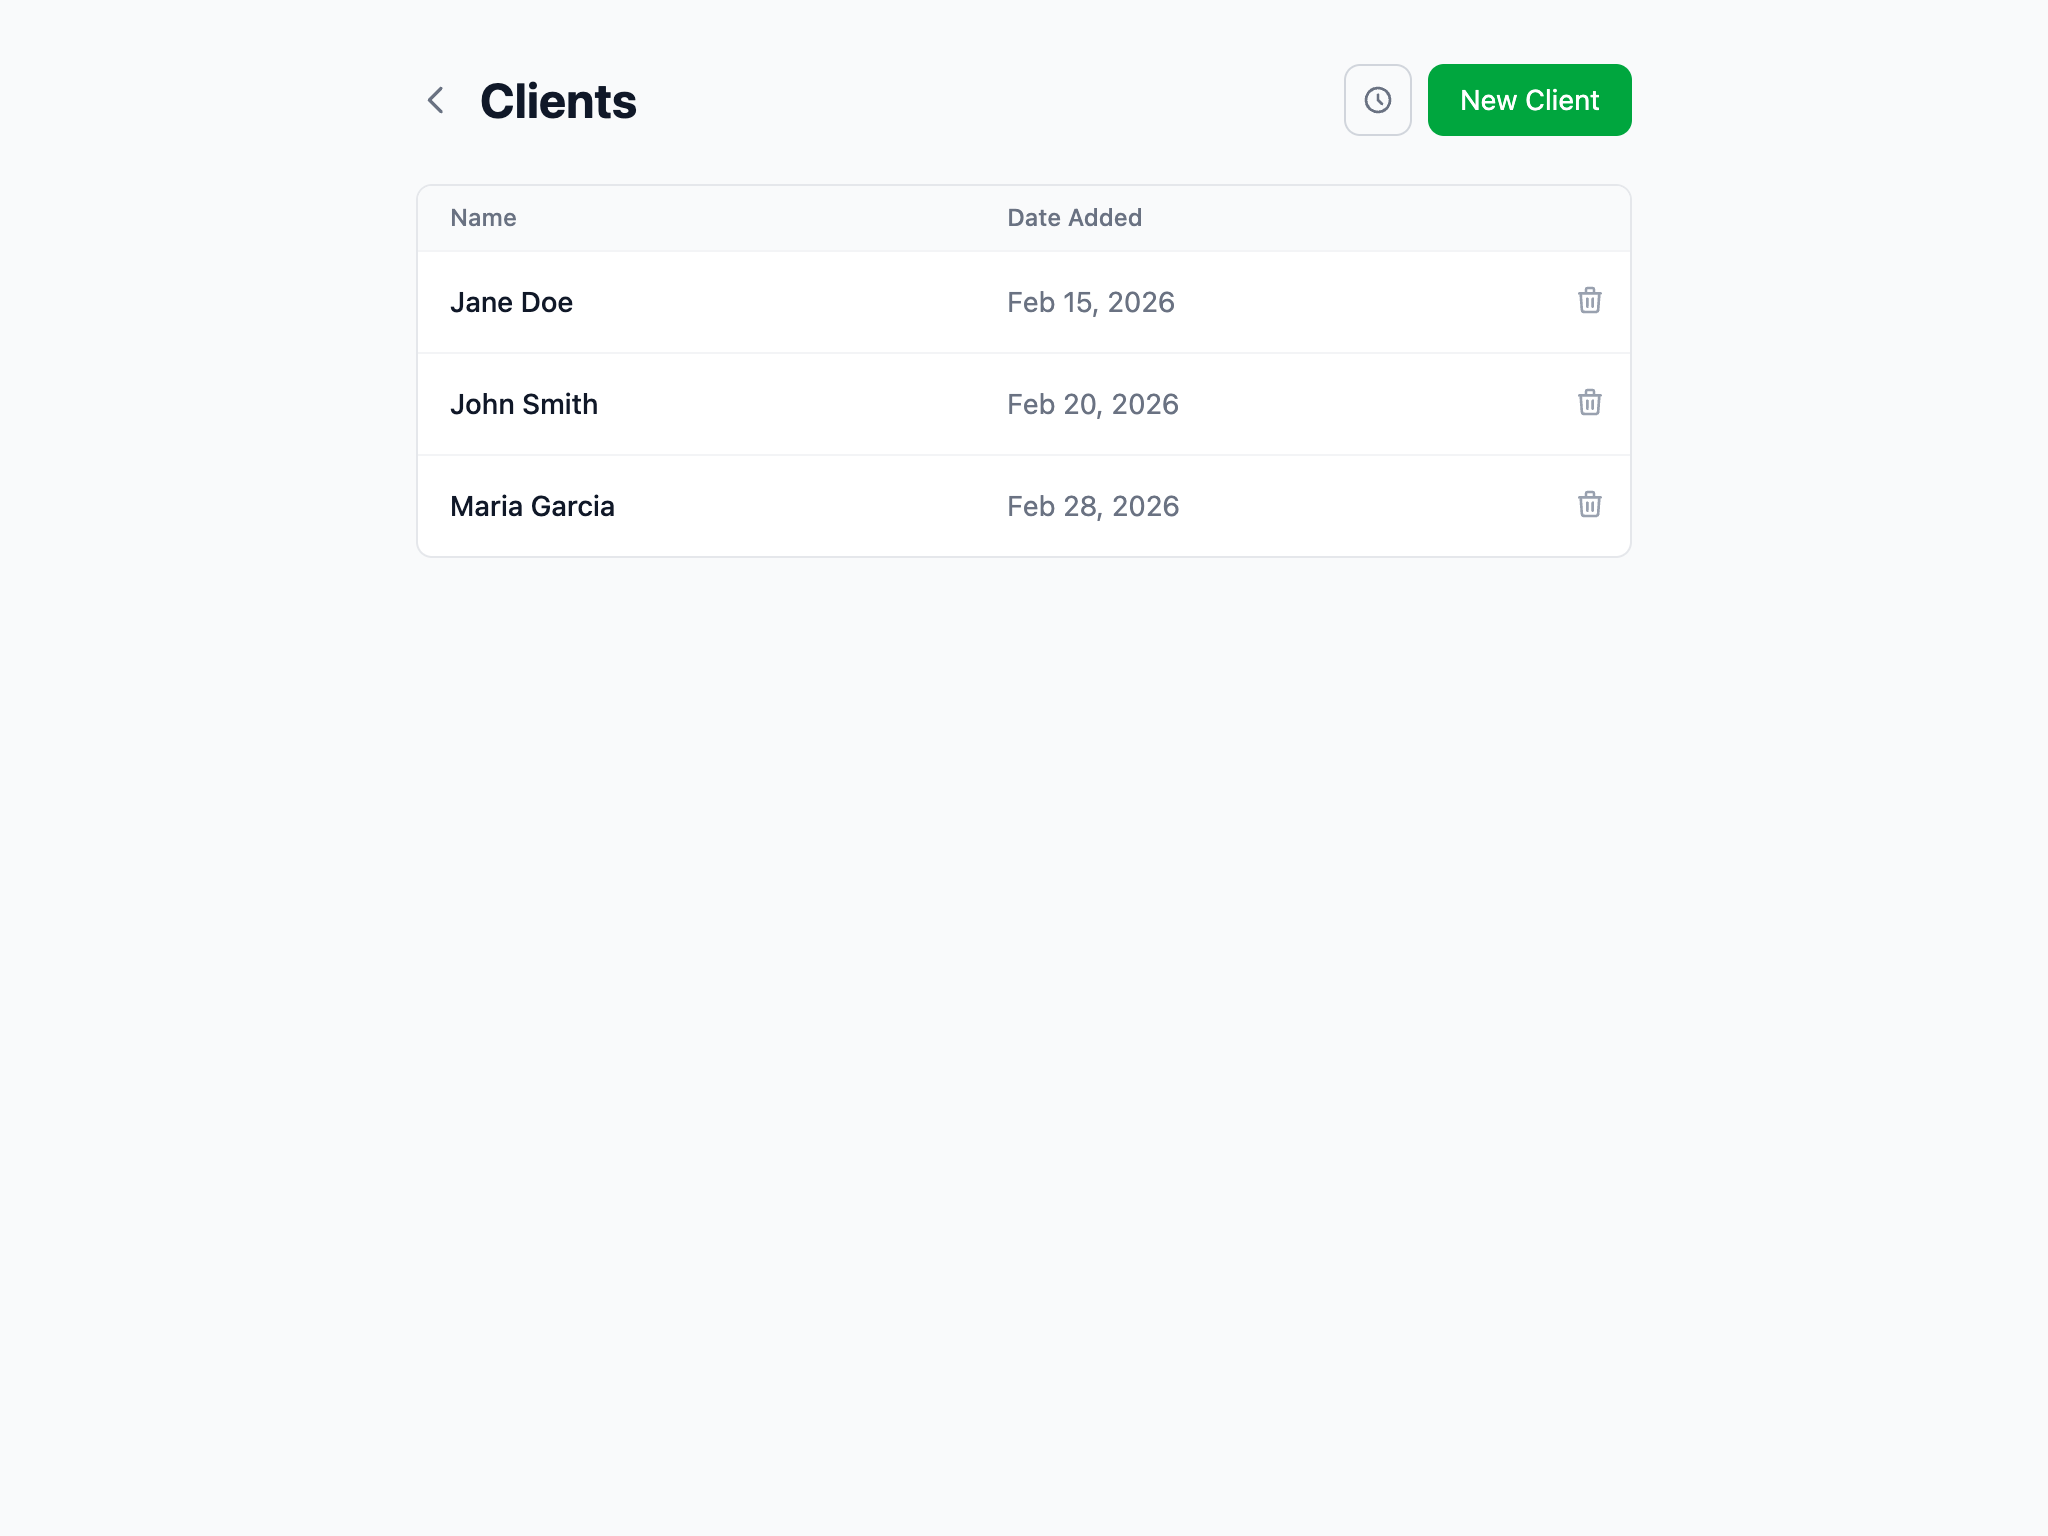2048x1536 pixels.
Task: Select the Feb 15, 2026 date cell
Action: 1090,301
